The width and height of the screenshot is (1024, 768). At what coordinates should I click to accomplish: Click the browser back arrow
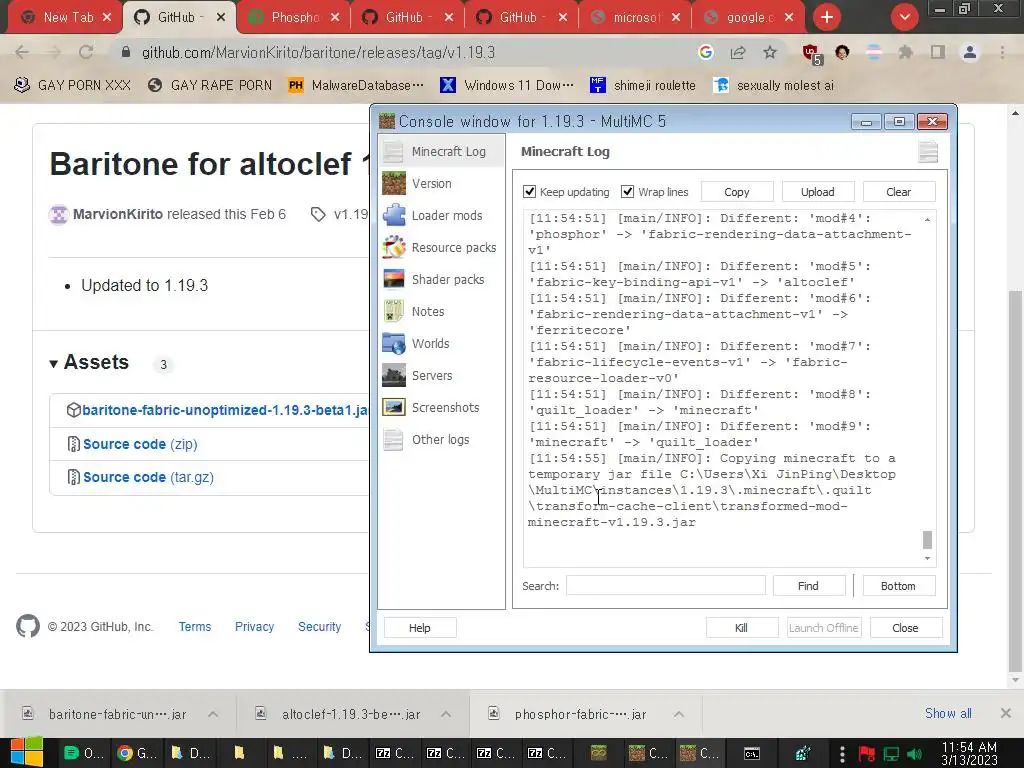tap(22, 52)
